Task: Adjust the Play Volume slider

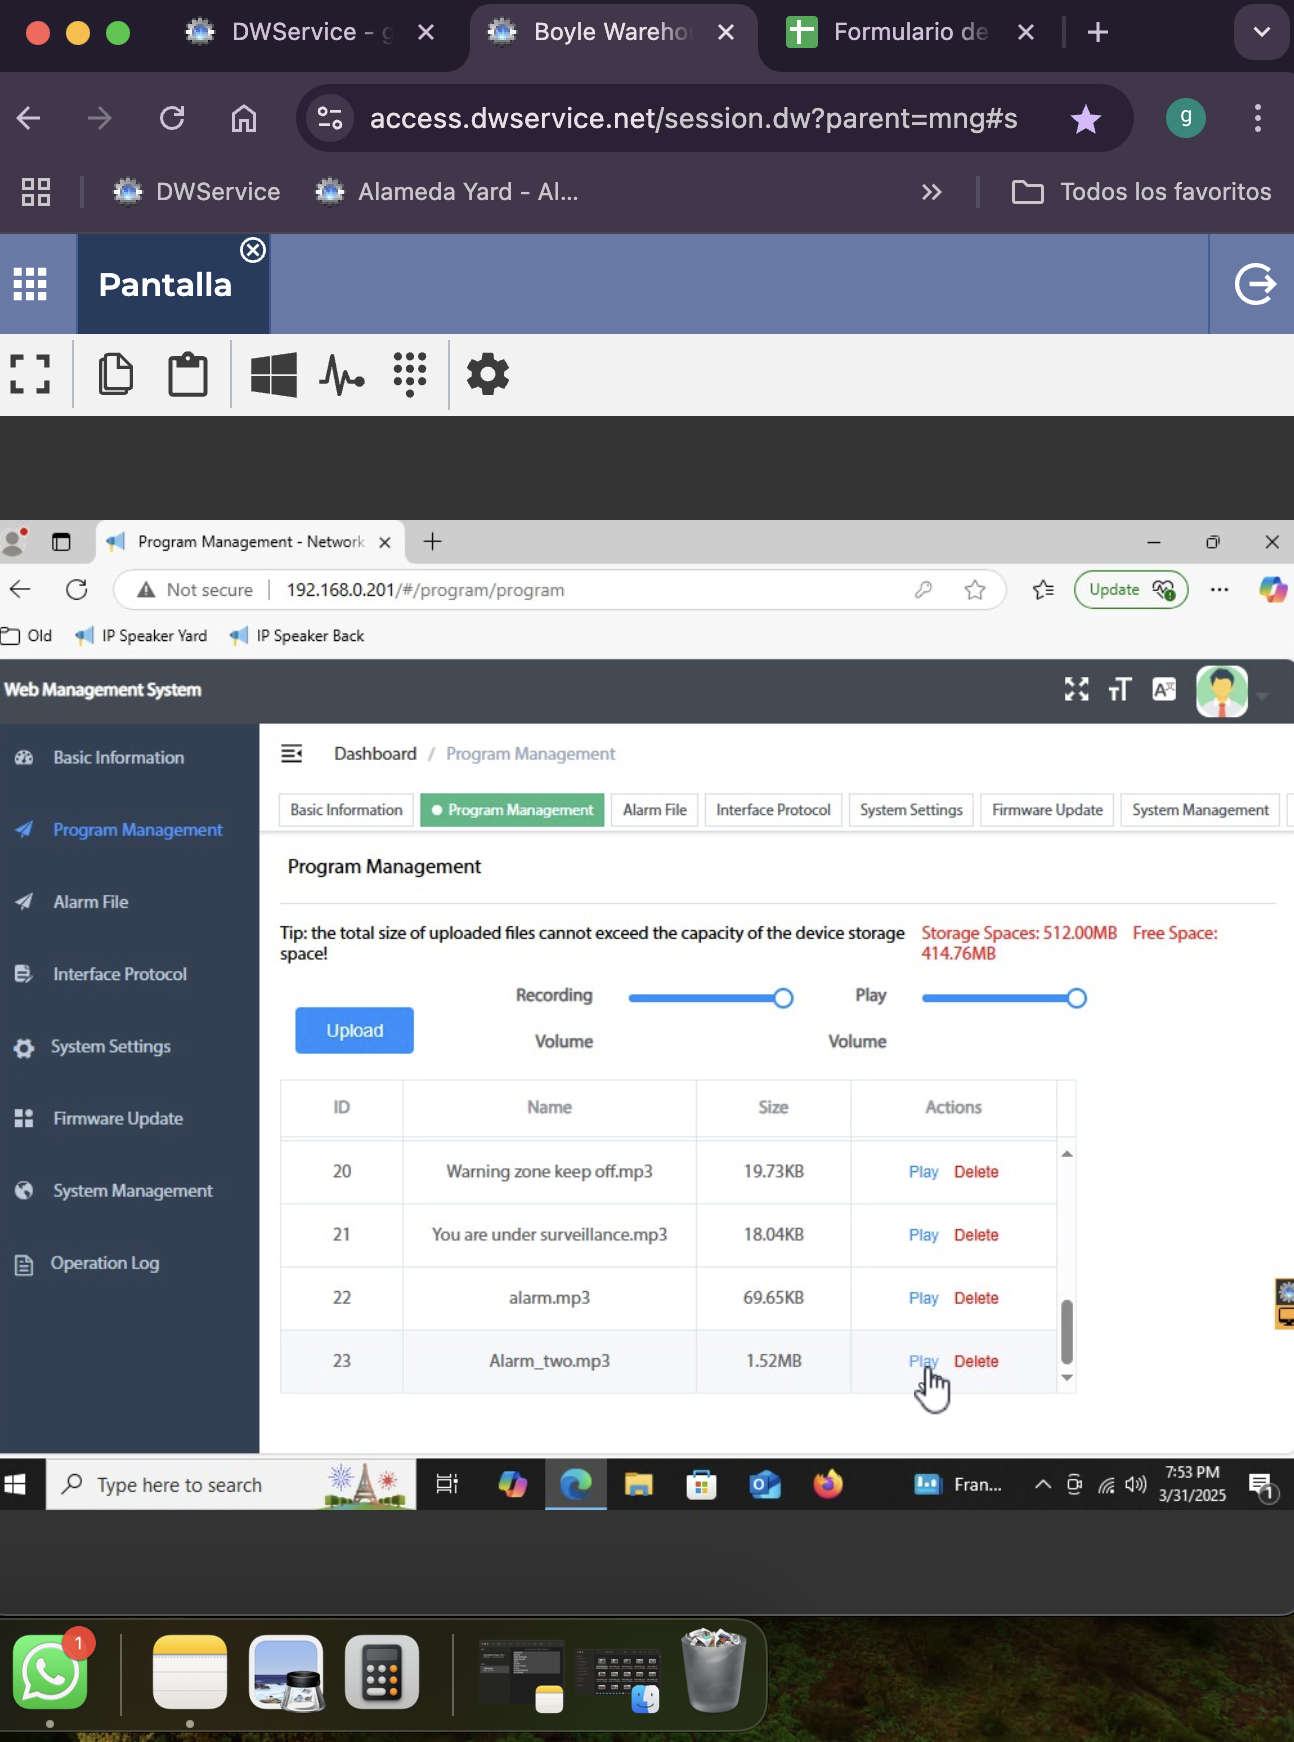Action: click(1003, 998)
